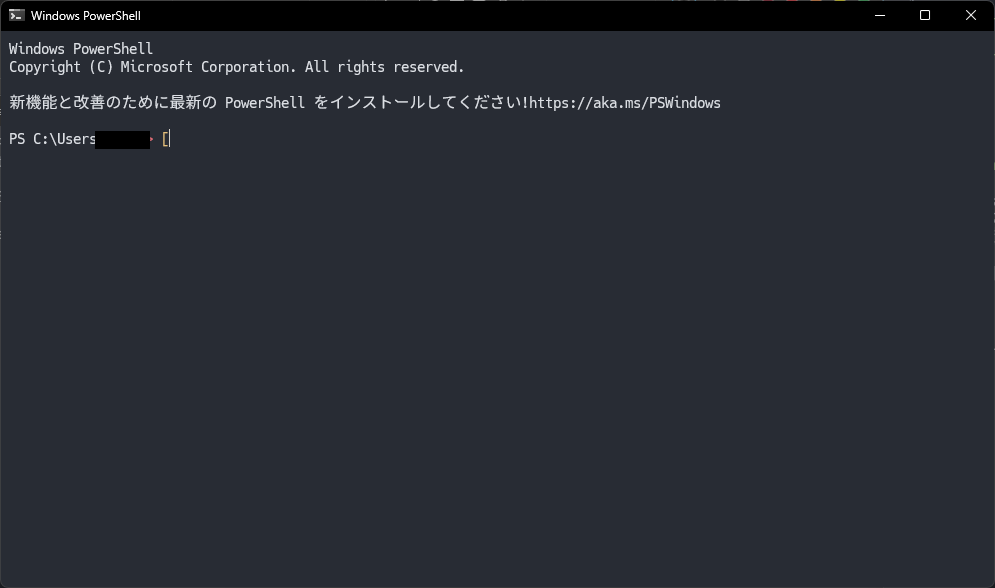Click the "C:\Users" path in the prompt
This screenshot has width=995, height=588.
click(64, 139)
